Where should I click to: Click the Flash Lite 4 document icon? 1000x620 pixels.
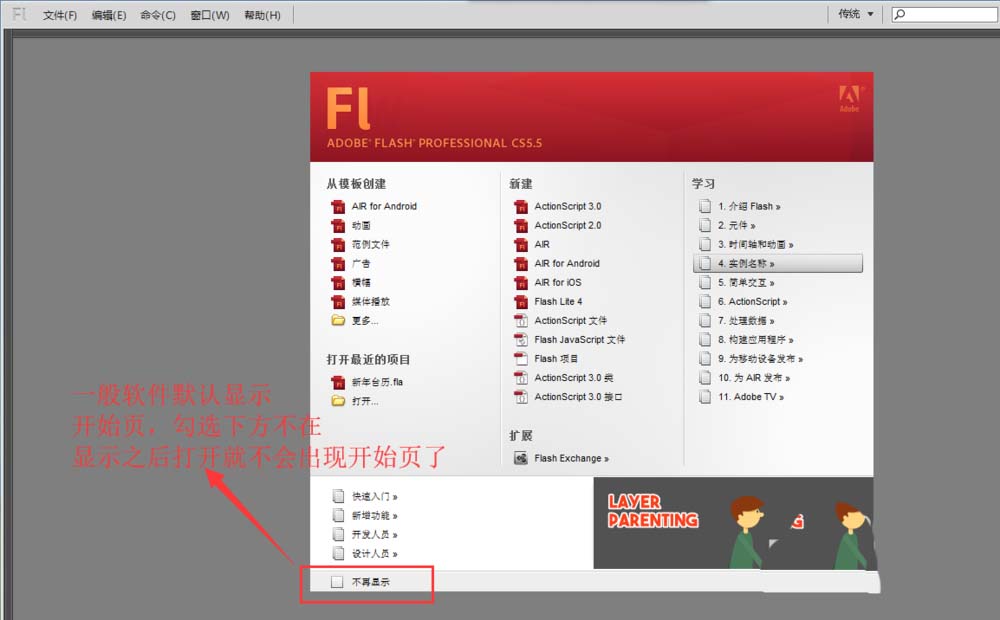pos(521,302)
